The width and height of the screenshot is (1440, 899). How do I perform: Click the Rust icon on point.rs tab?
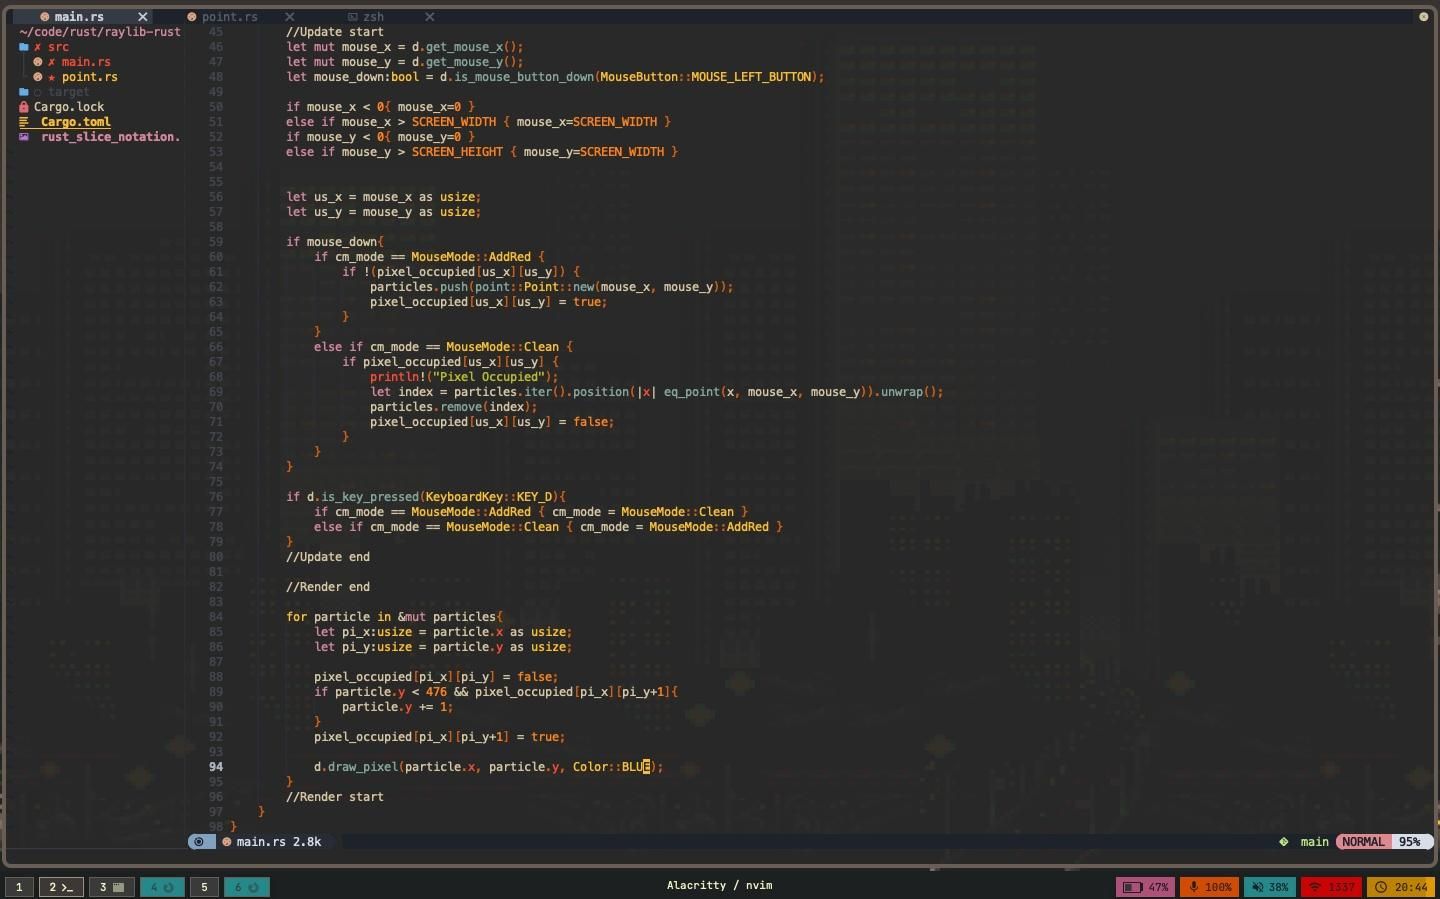tap(191, 17)
